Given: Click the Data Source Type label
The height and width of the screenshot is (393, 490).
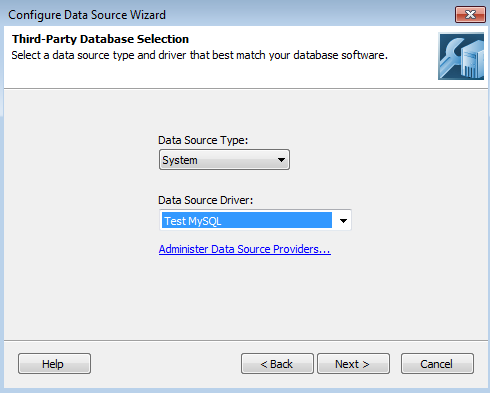Looking at the screenshot, I should coord(203,140).
